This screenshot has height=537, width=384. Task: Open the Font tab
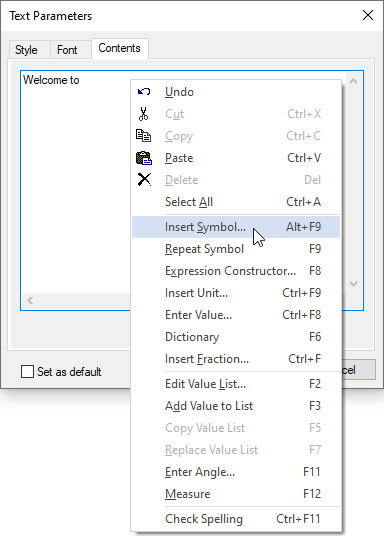67,50
